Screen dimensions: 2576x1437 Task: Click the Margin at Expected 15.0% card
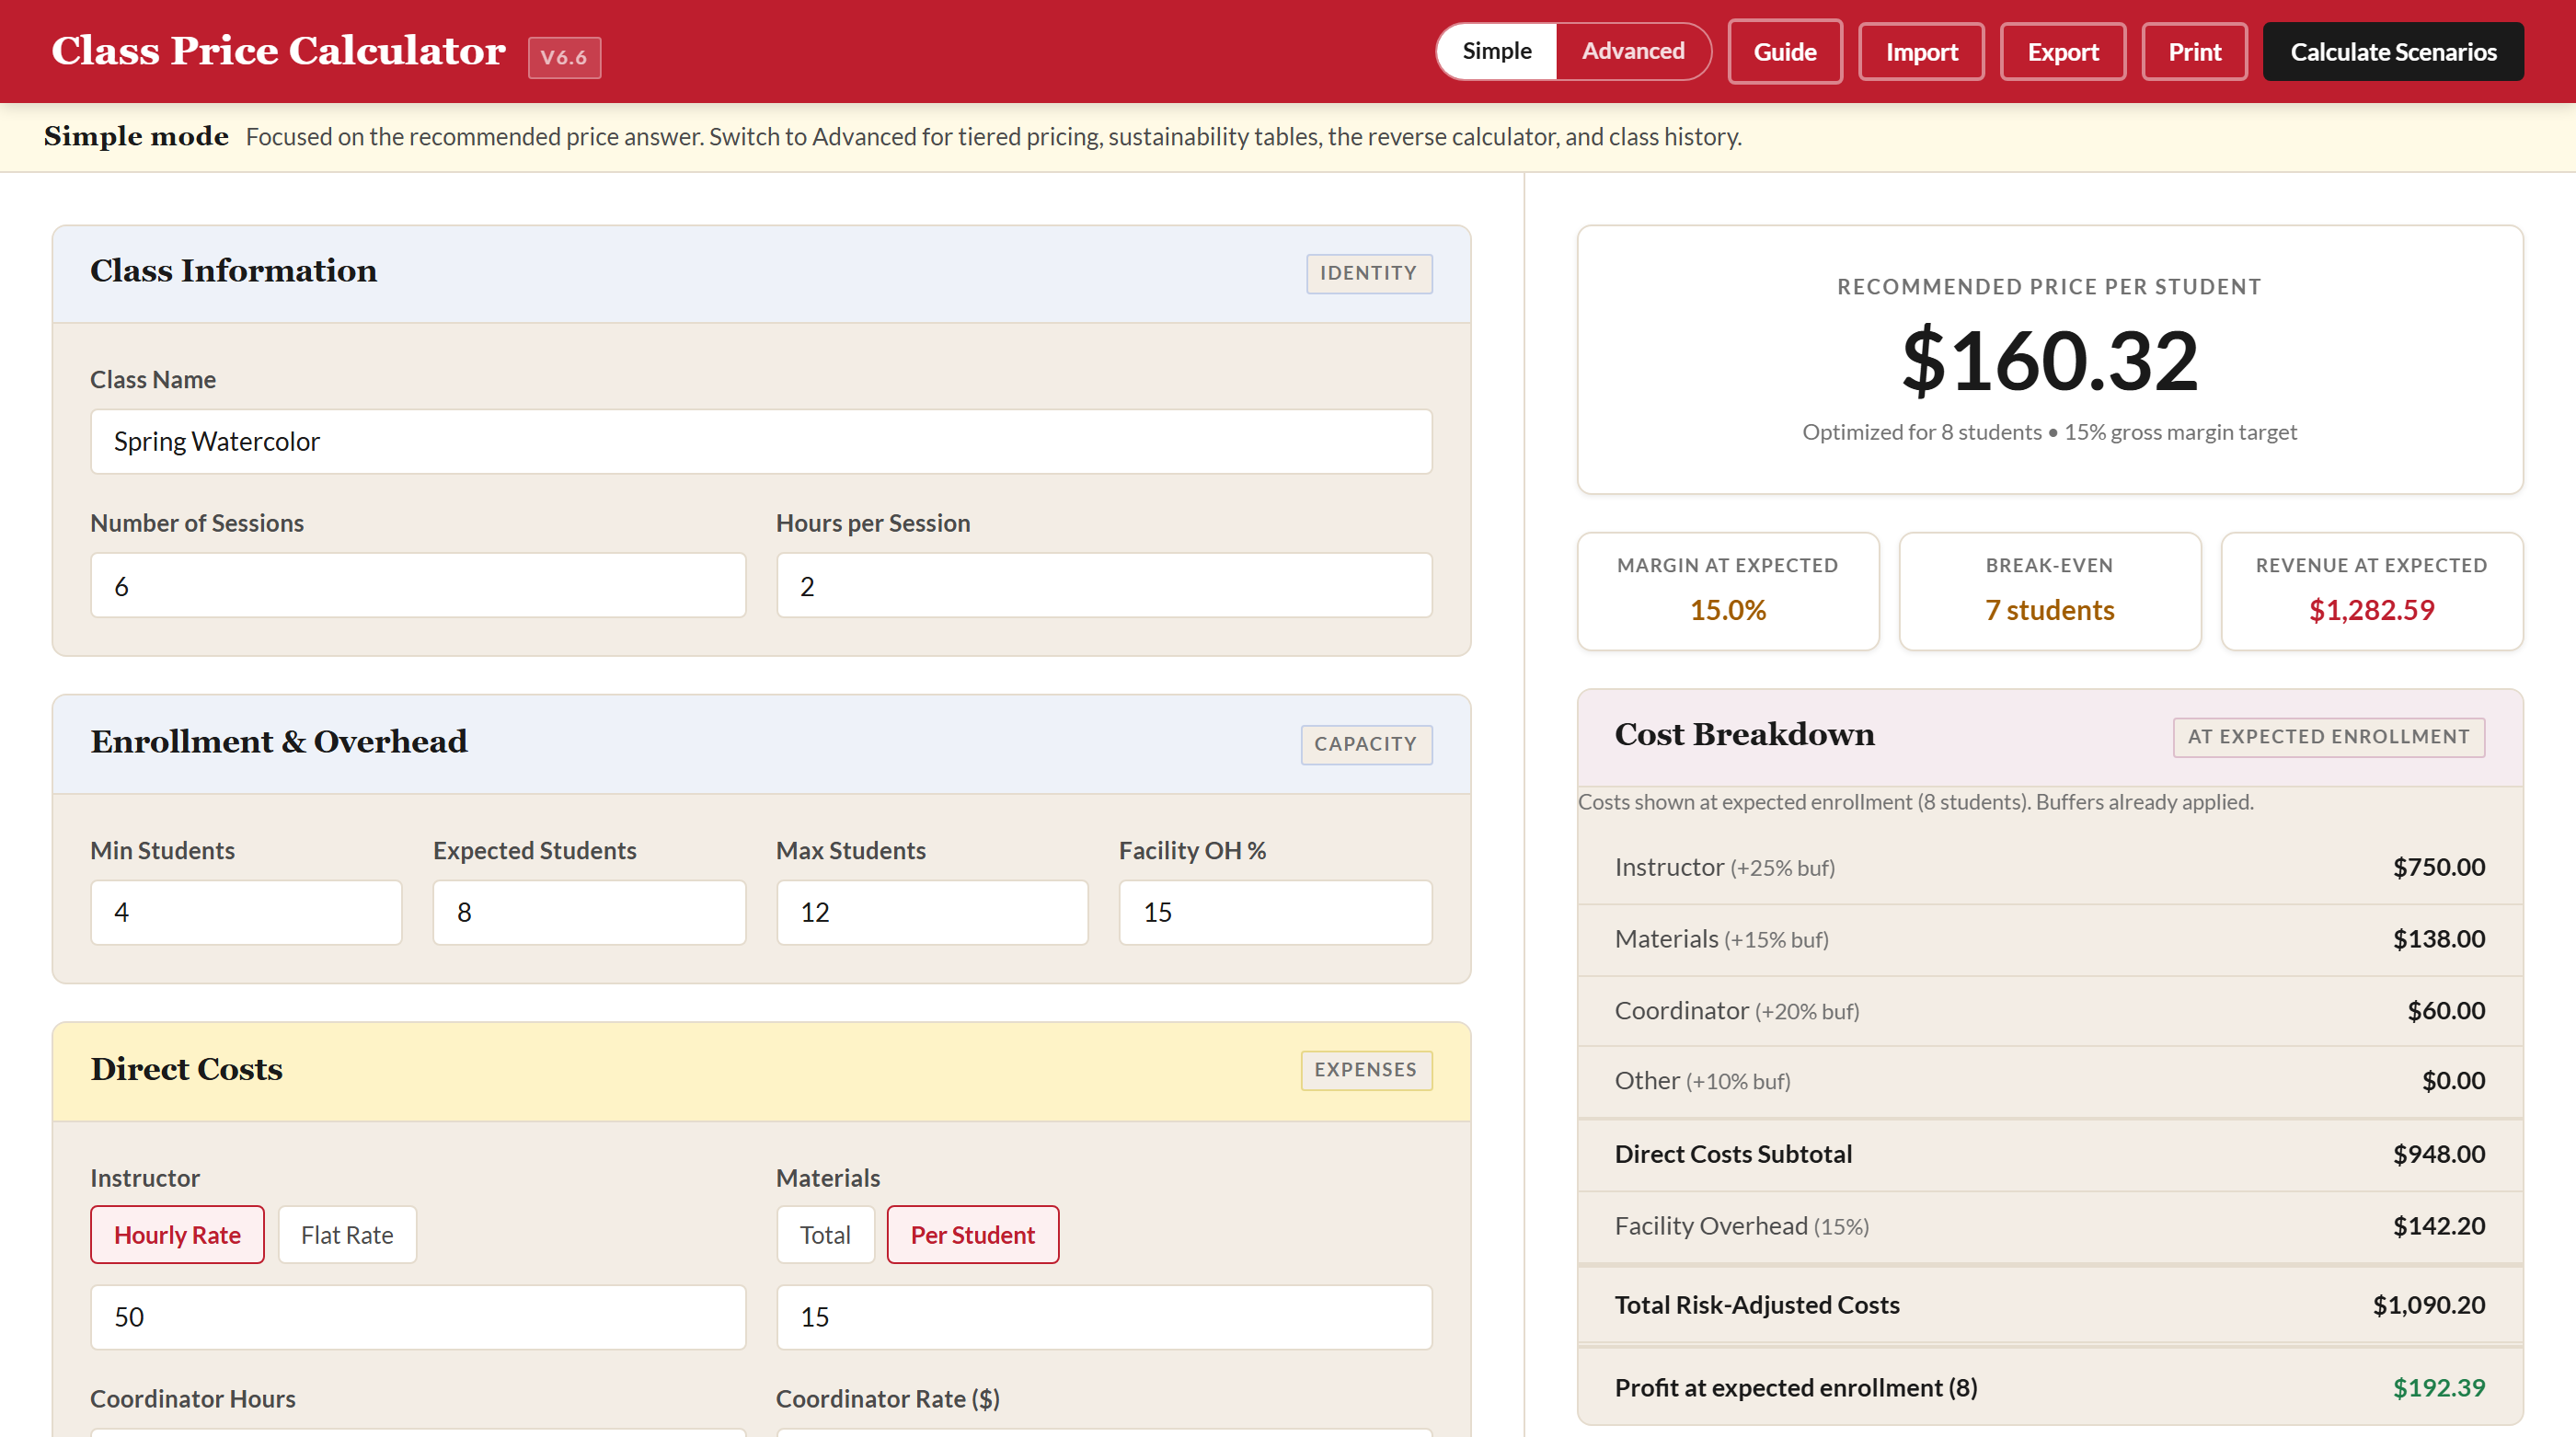point(1727,591)
